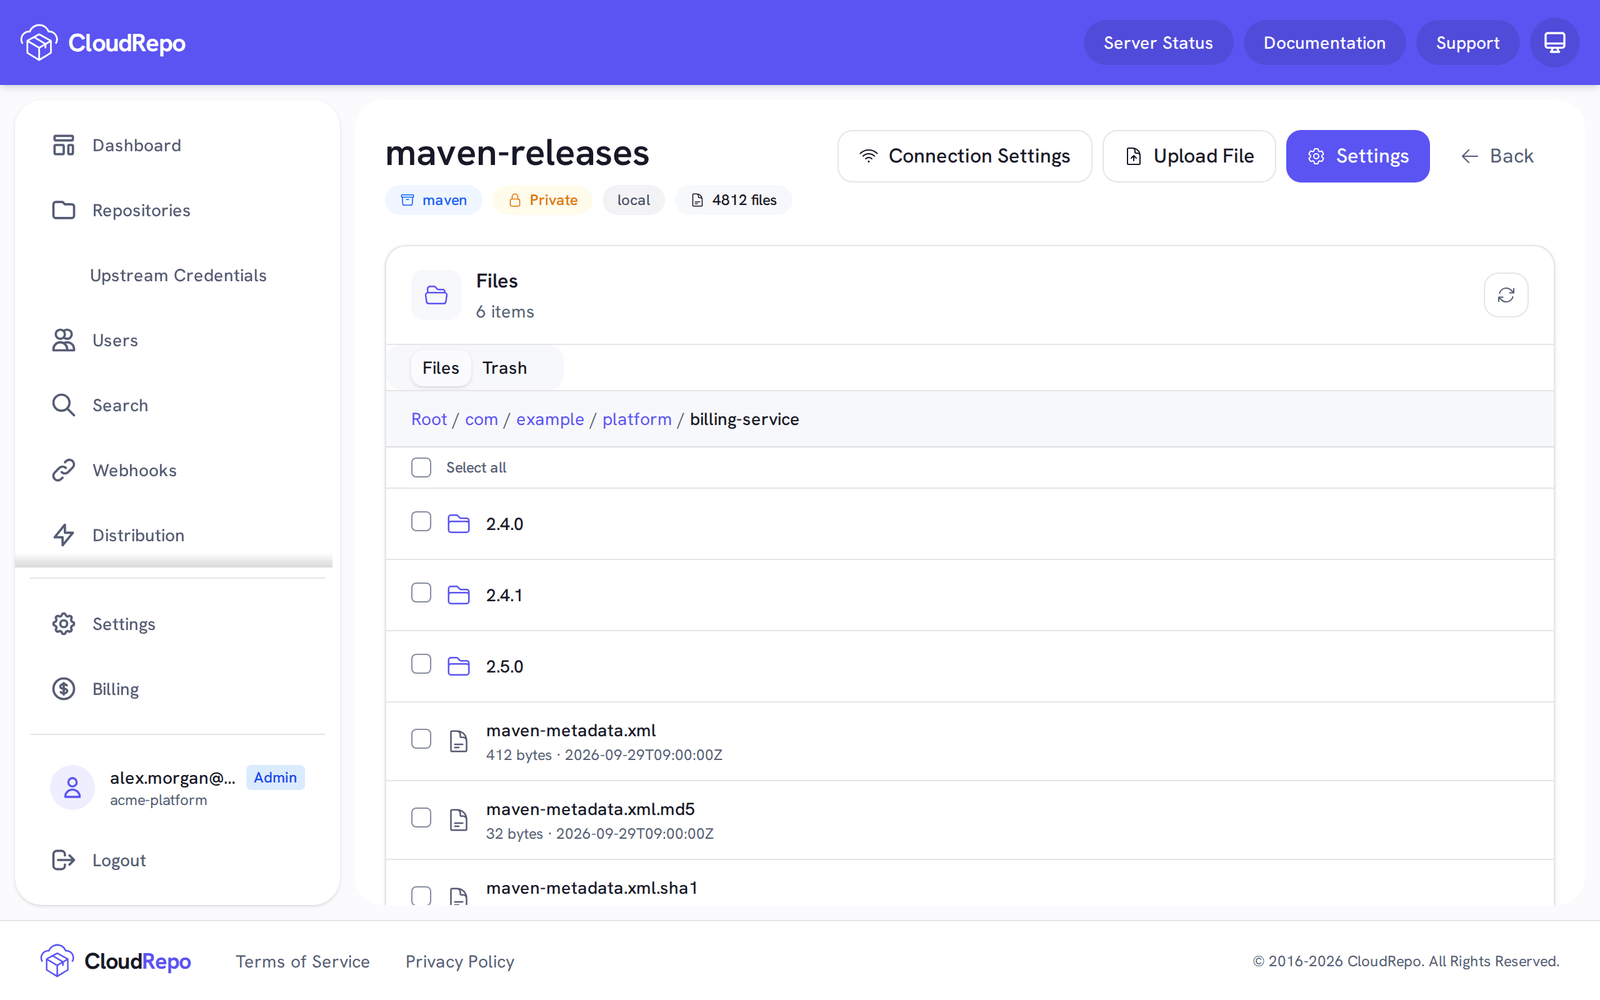Click the maven-metadata.xml file icon

(x=459, y=741)
